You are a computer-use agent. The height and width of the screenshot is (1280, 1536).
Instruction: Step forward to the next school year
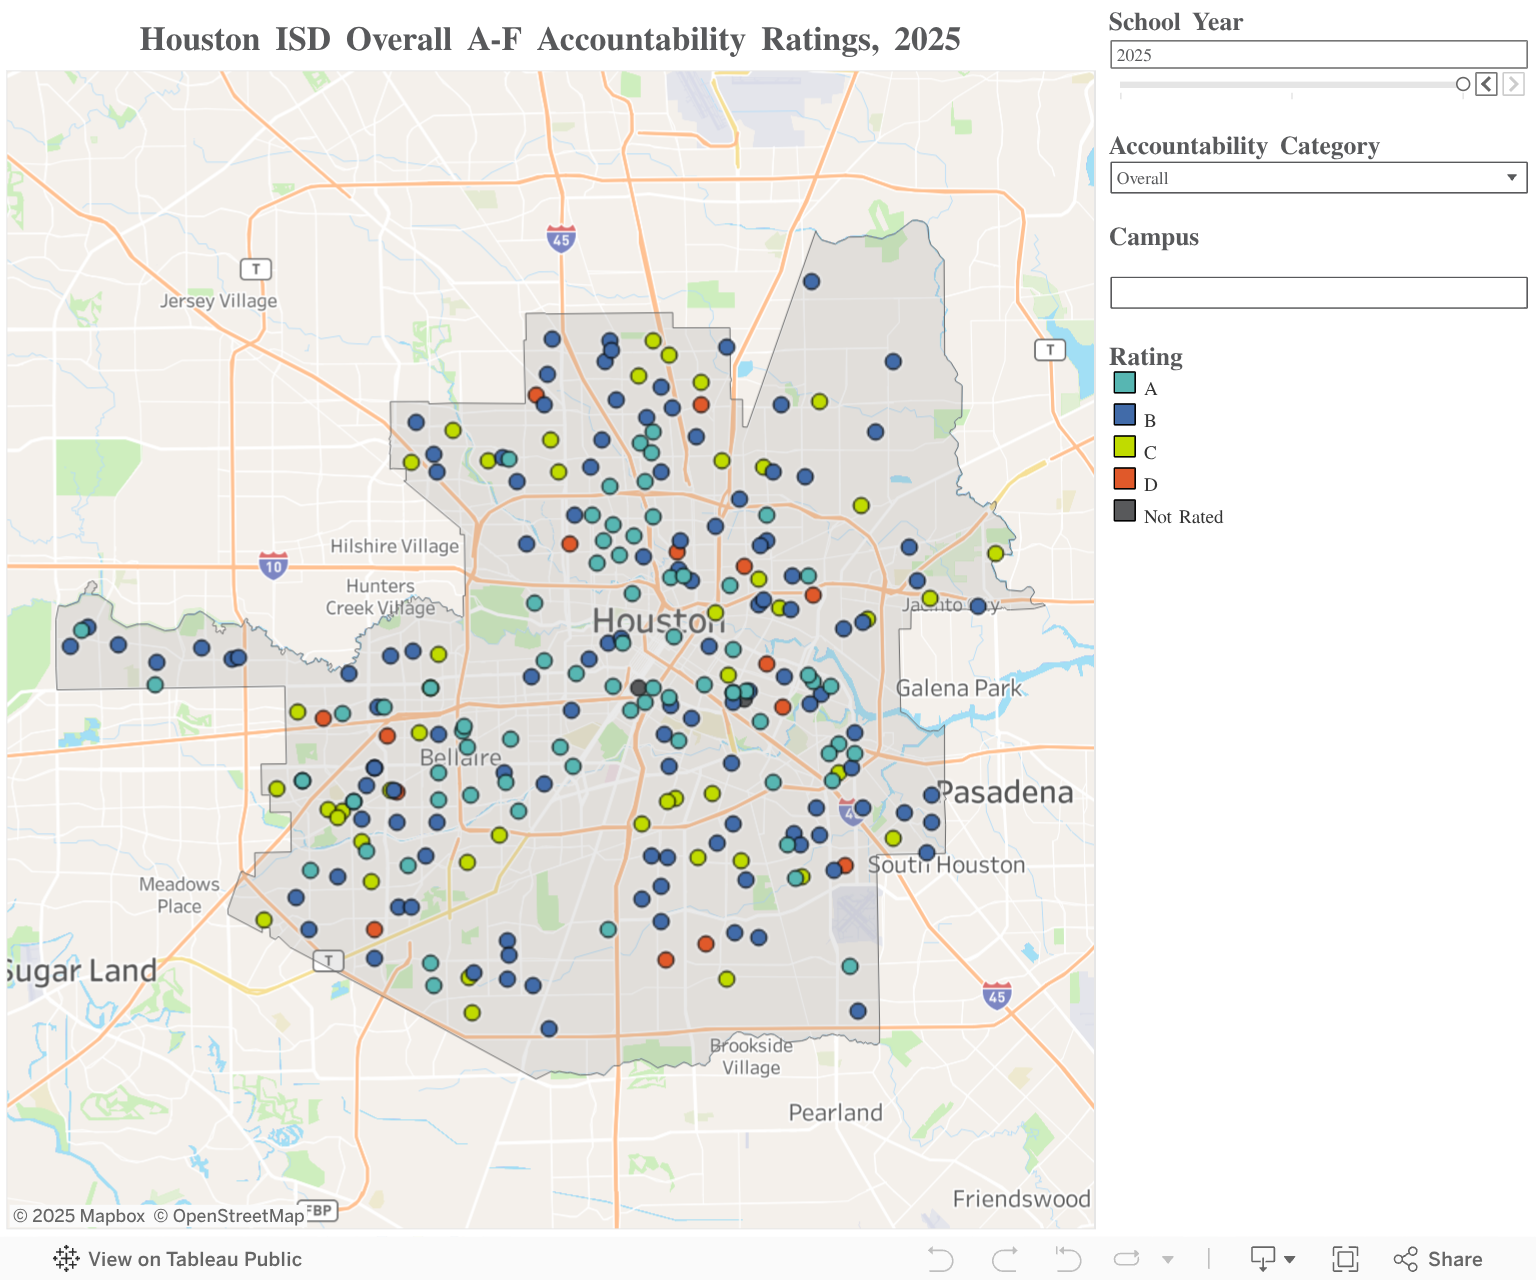click(1513, 84)
